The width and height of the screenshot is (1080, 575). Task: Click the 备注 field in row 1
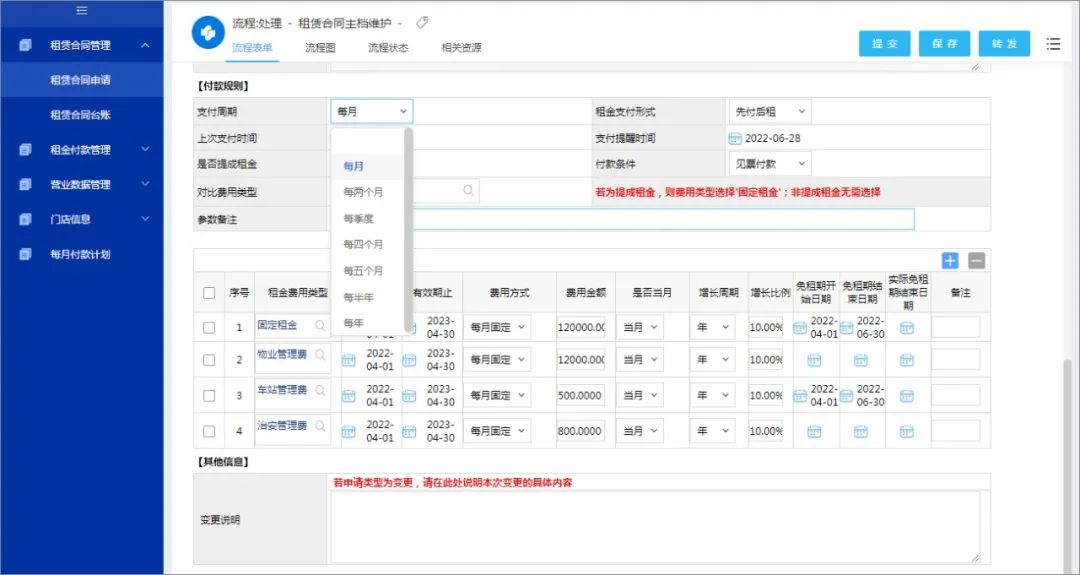[x=956, y=328]
